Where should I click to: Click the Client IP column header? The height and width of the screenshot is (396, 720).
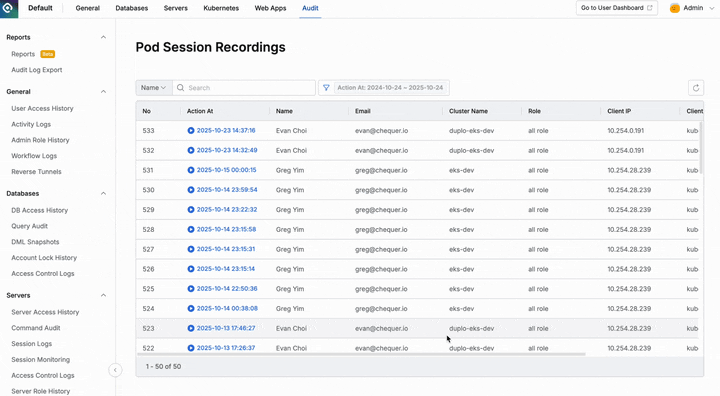619,111
